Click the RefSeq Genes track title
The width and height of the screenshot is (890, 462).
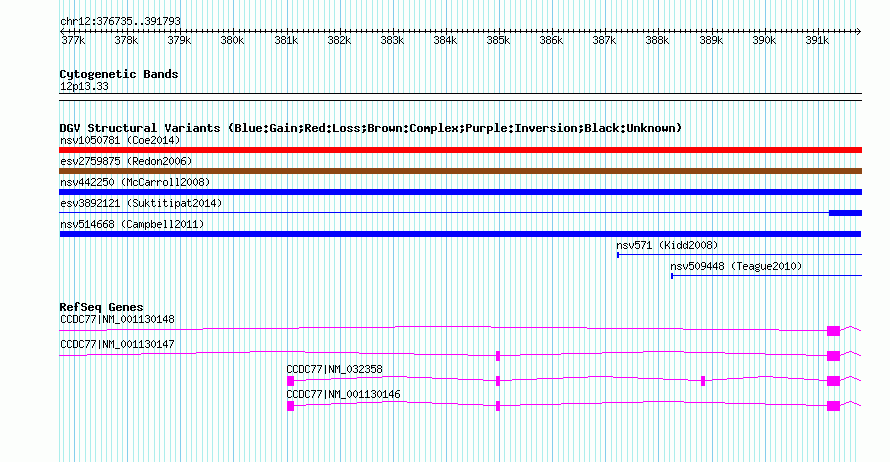[x=101, y=307]
